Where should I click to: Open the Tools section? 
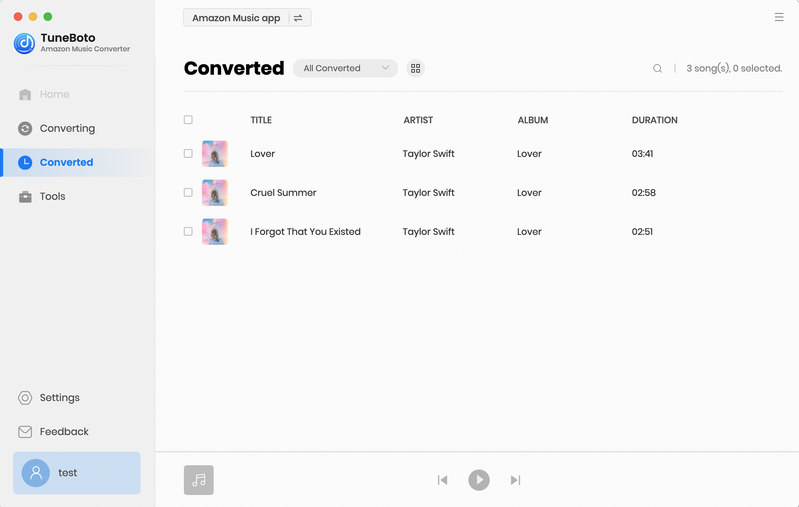click(x=42, y=196)
